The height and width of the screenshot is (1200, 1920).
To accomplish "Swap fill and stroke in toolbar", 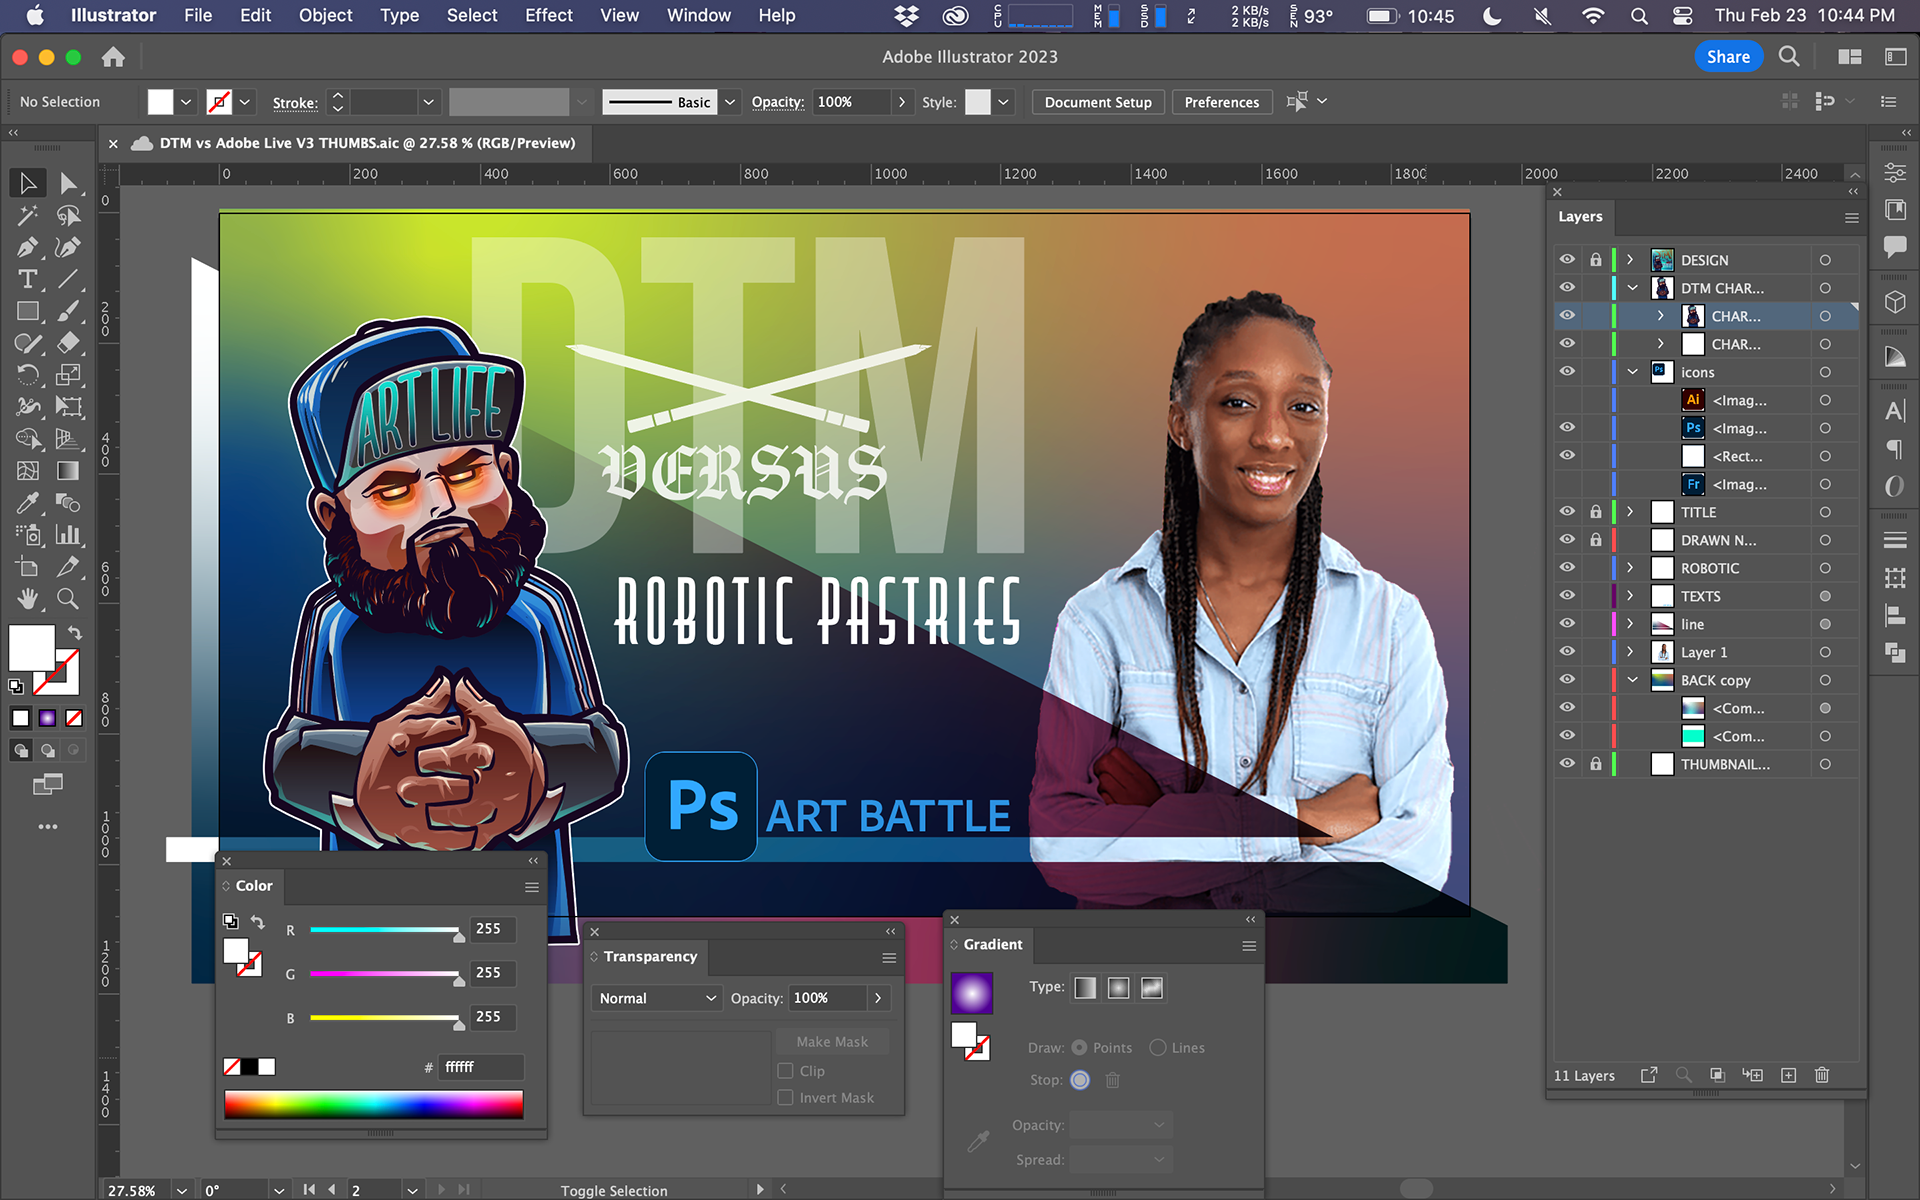I will coord(75,633).
